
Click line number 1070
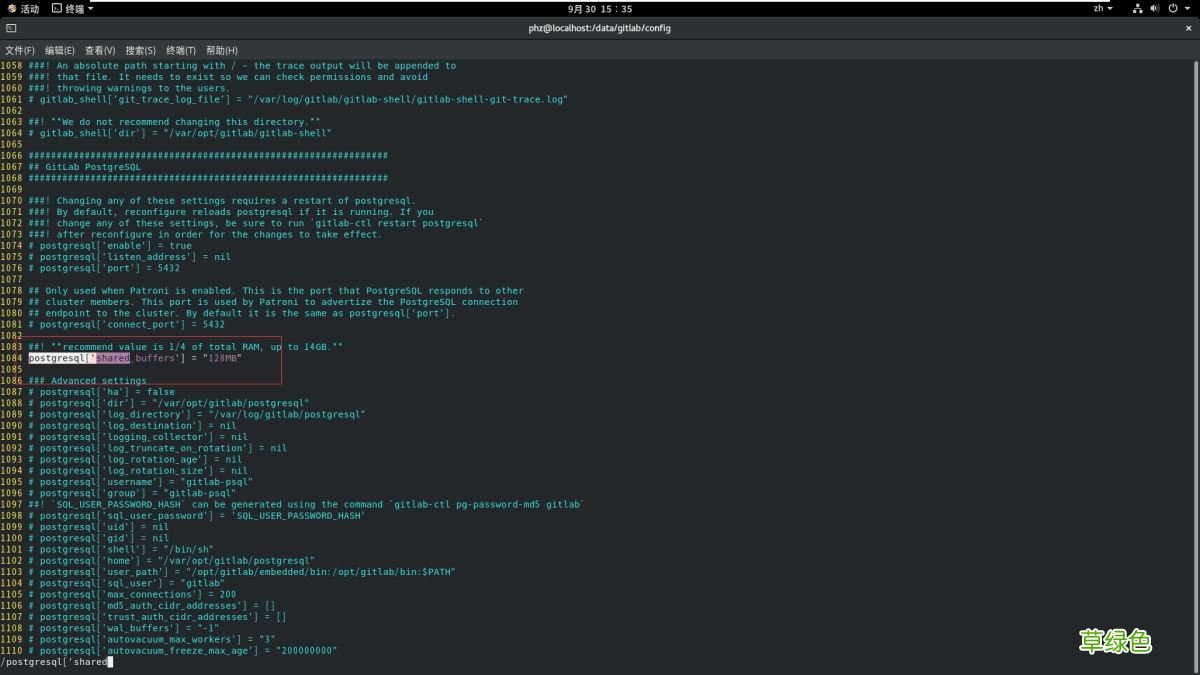(11, 201)
